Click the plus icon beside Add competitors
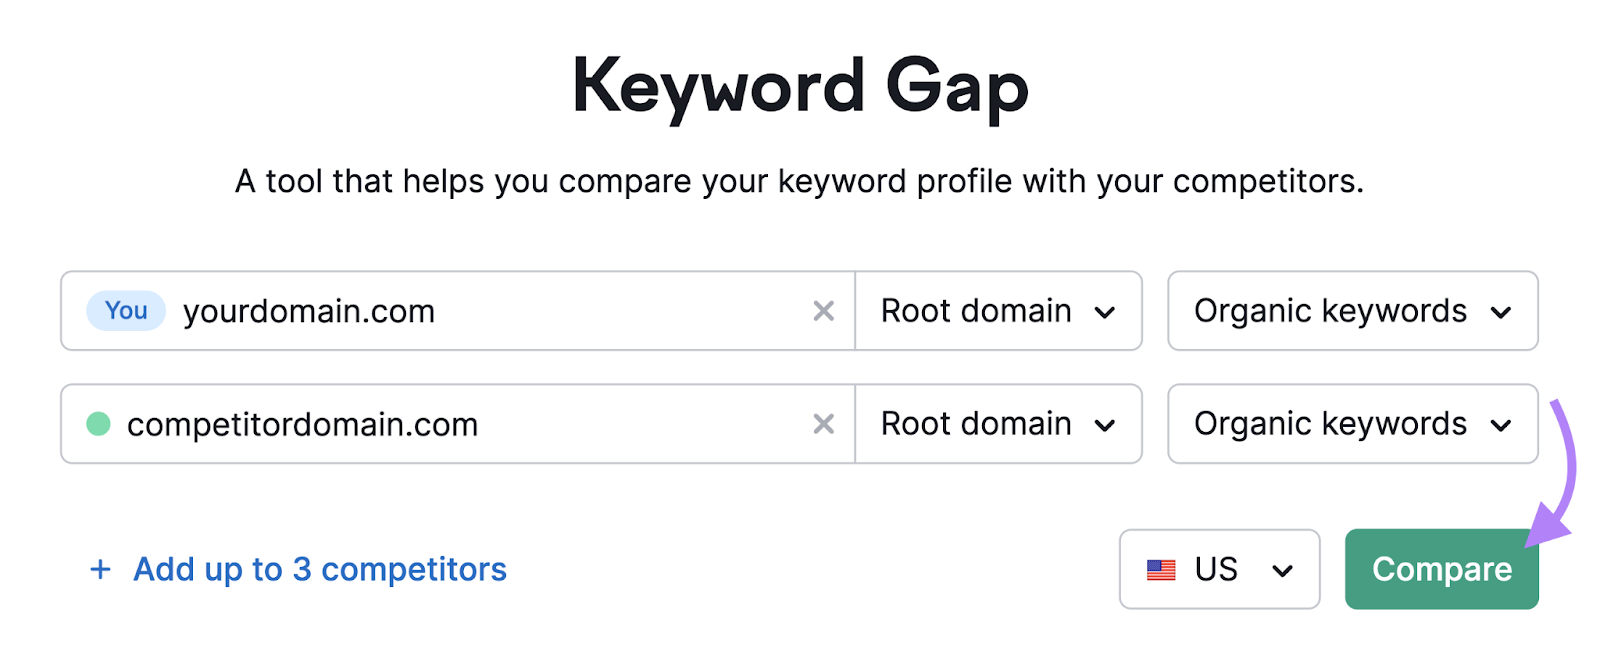The height and width of the screenshot is (662, 1600). (101, 569)
